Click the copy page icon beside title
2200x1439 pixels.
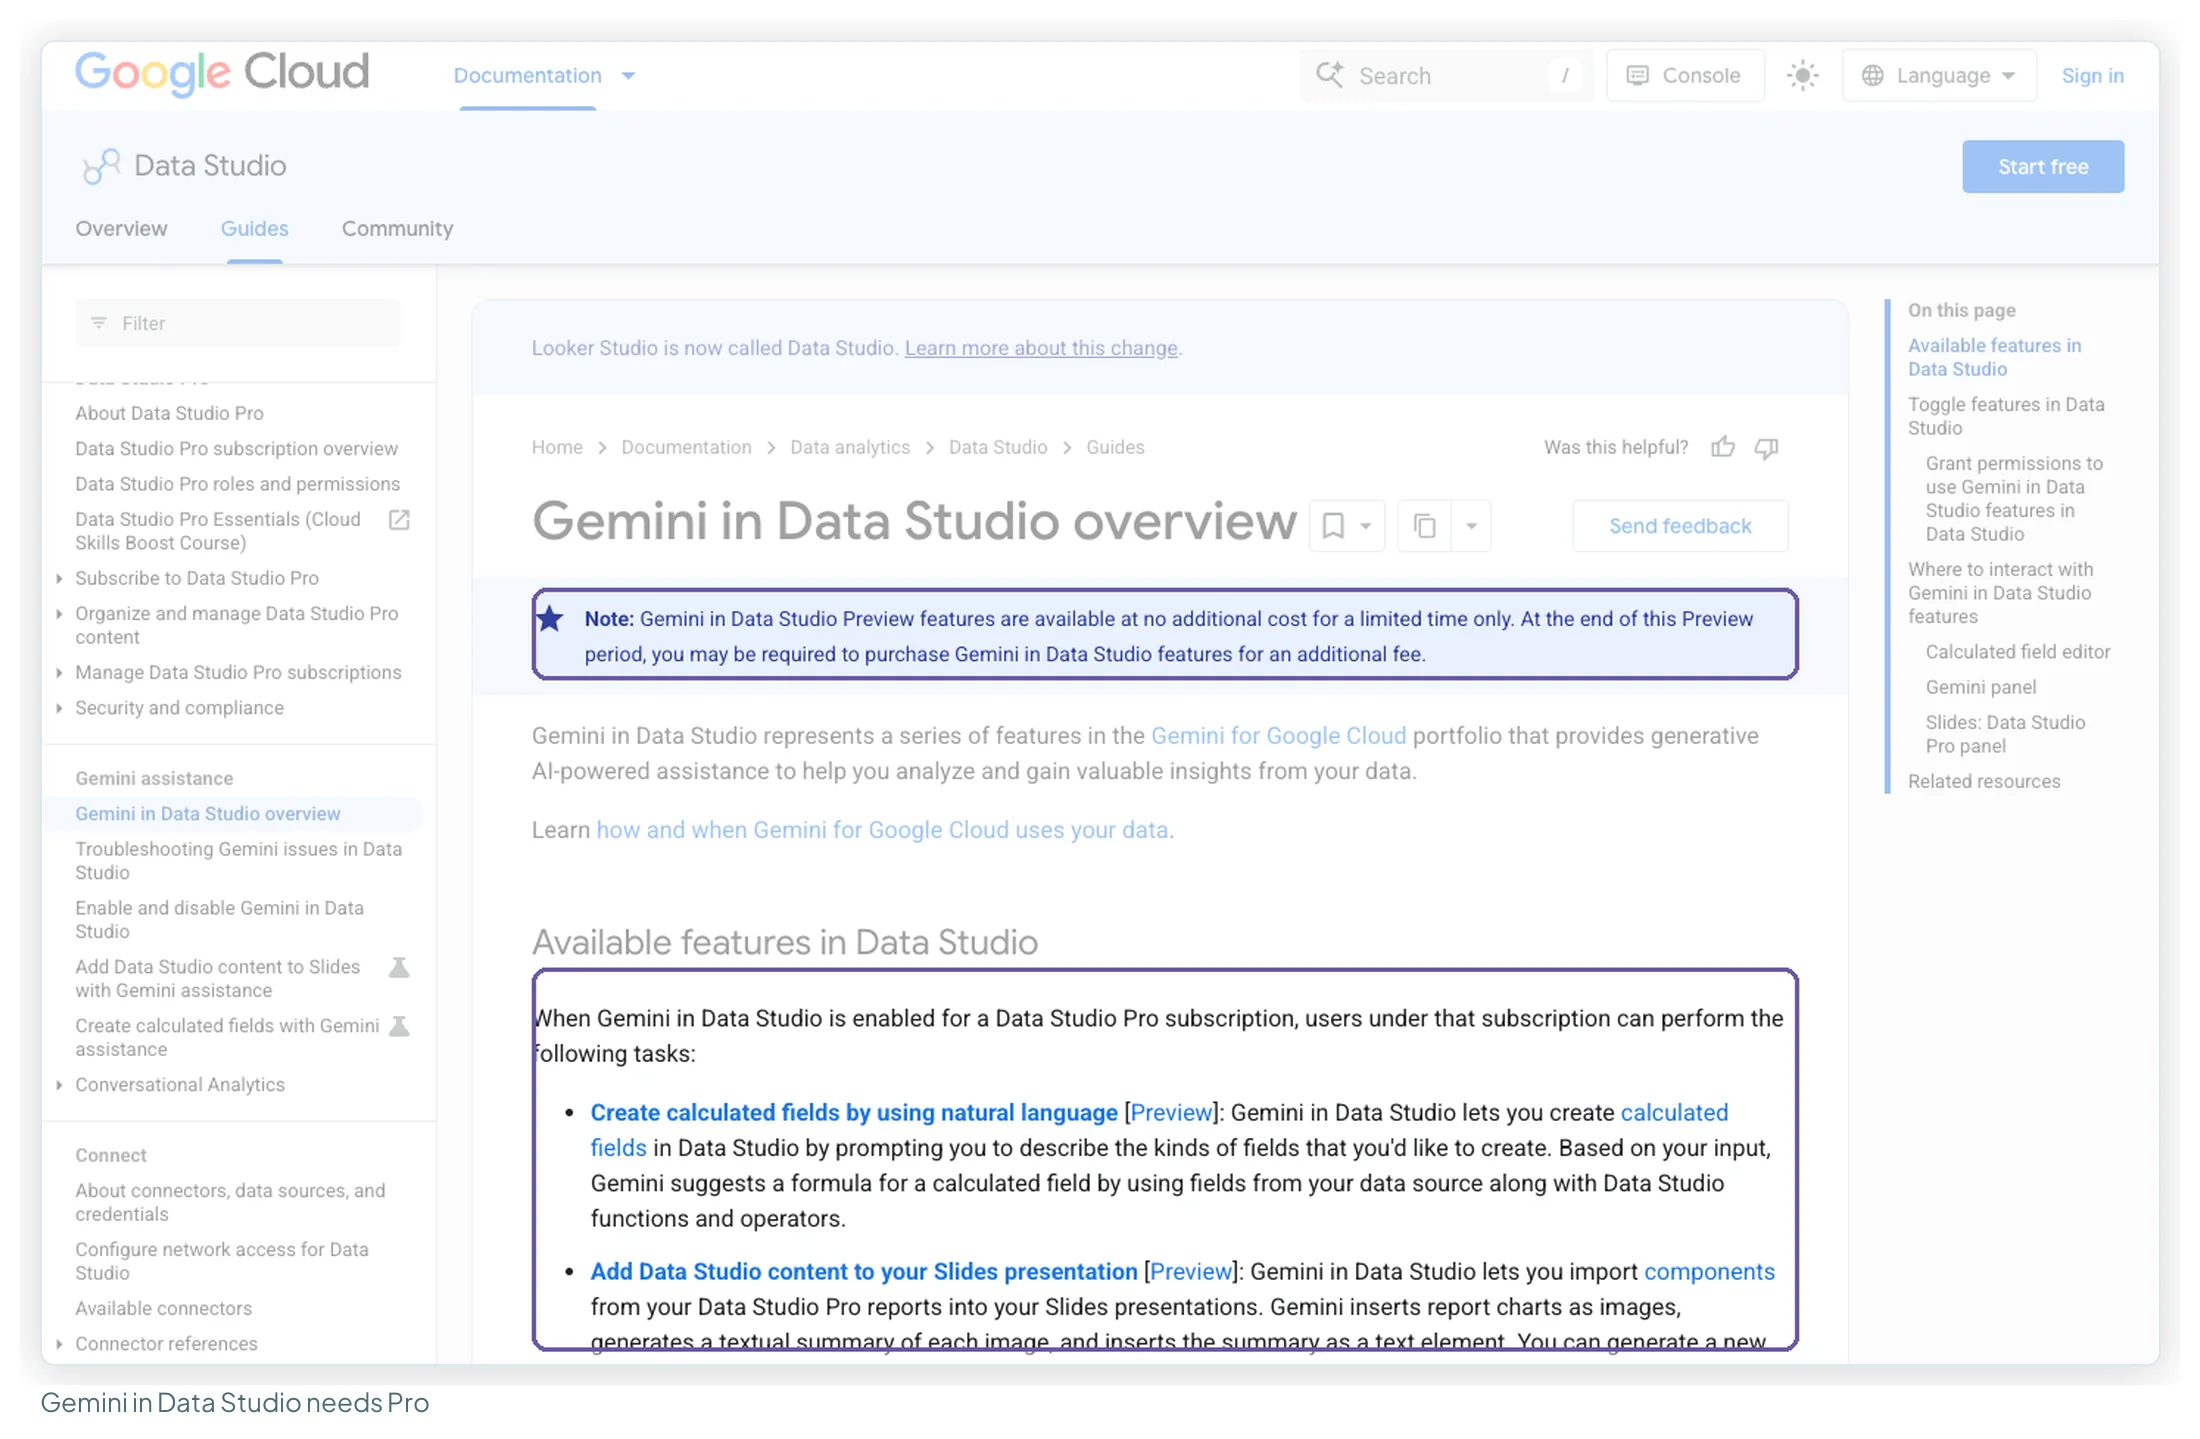coord(1424,526)
